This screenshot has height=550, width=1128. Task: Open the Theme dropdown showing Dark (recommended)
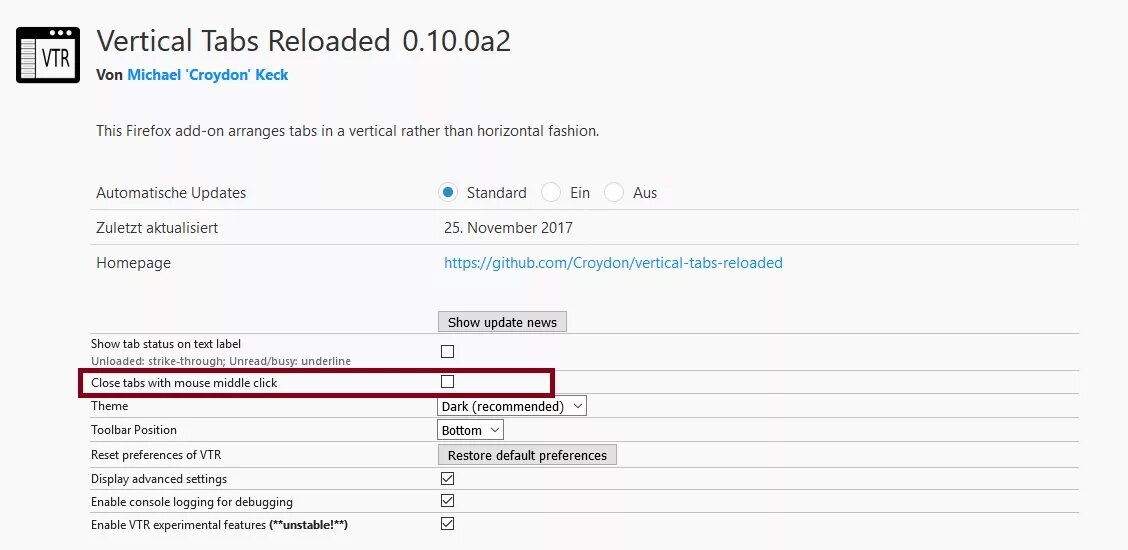pos(512,406)
